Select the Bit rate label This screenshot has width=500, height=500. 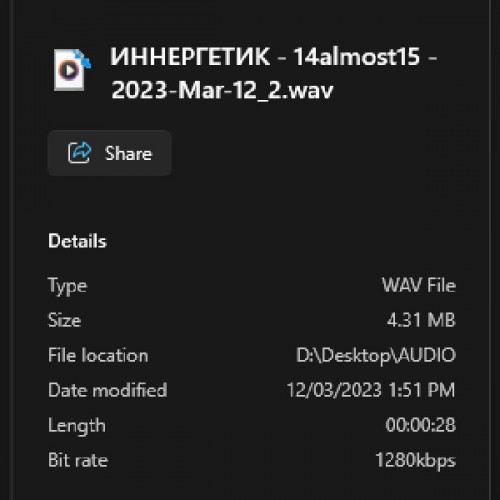coord(78,460)
